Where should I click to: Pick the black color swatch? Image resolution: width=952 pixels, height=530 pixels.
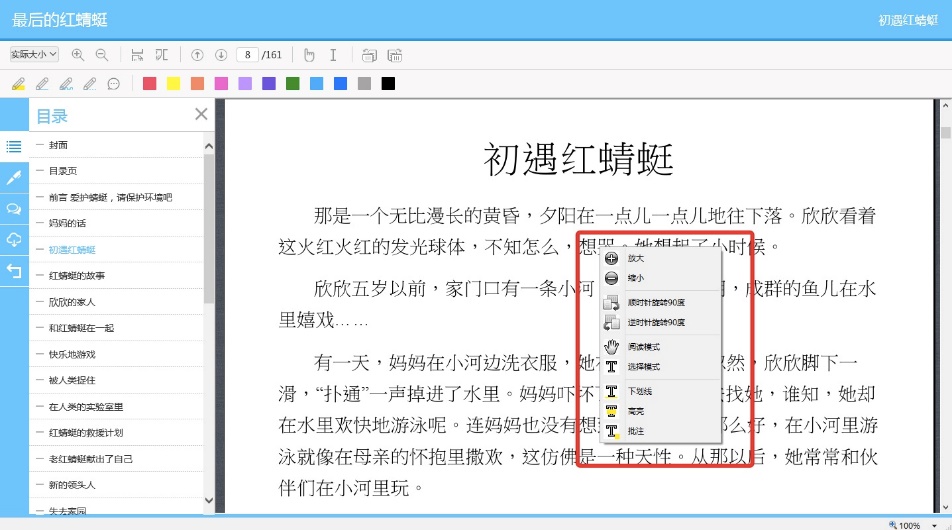(x=388, y=83)
